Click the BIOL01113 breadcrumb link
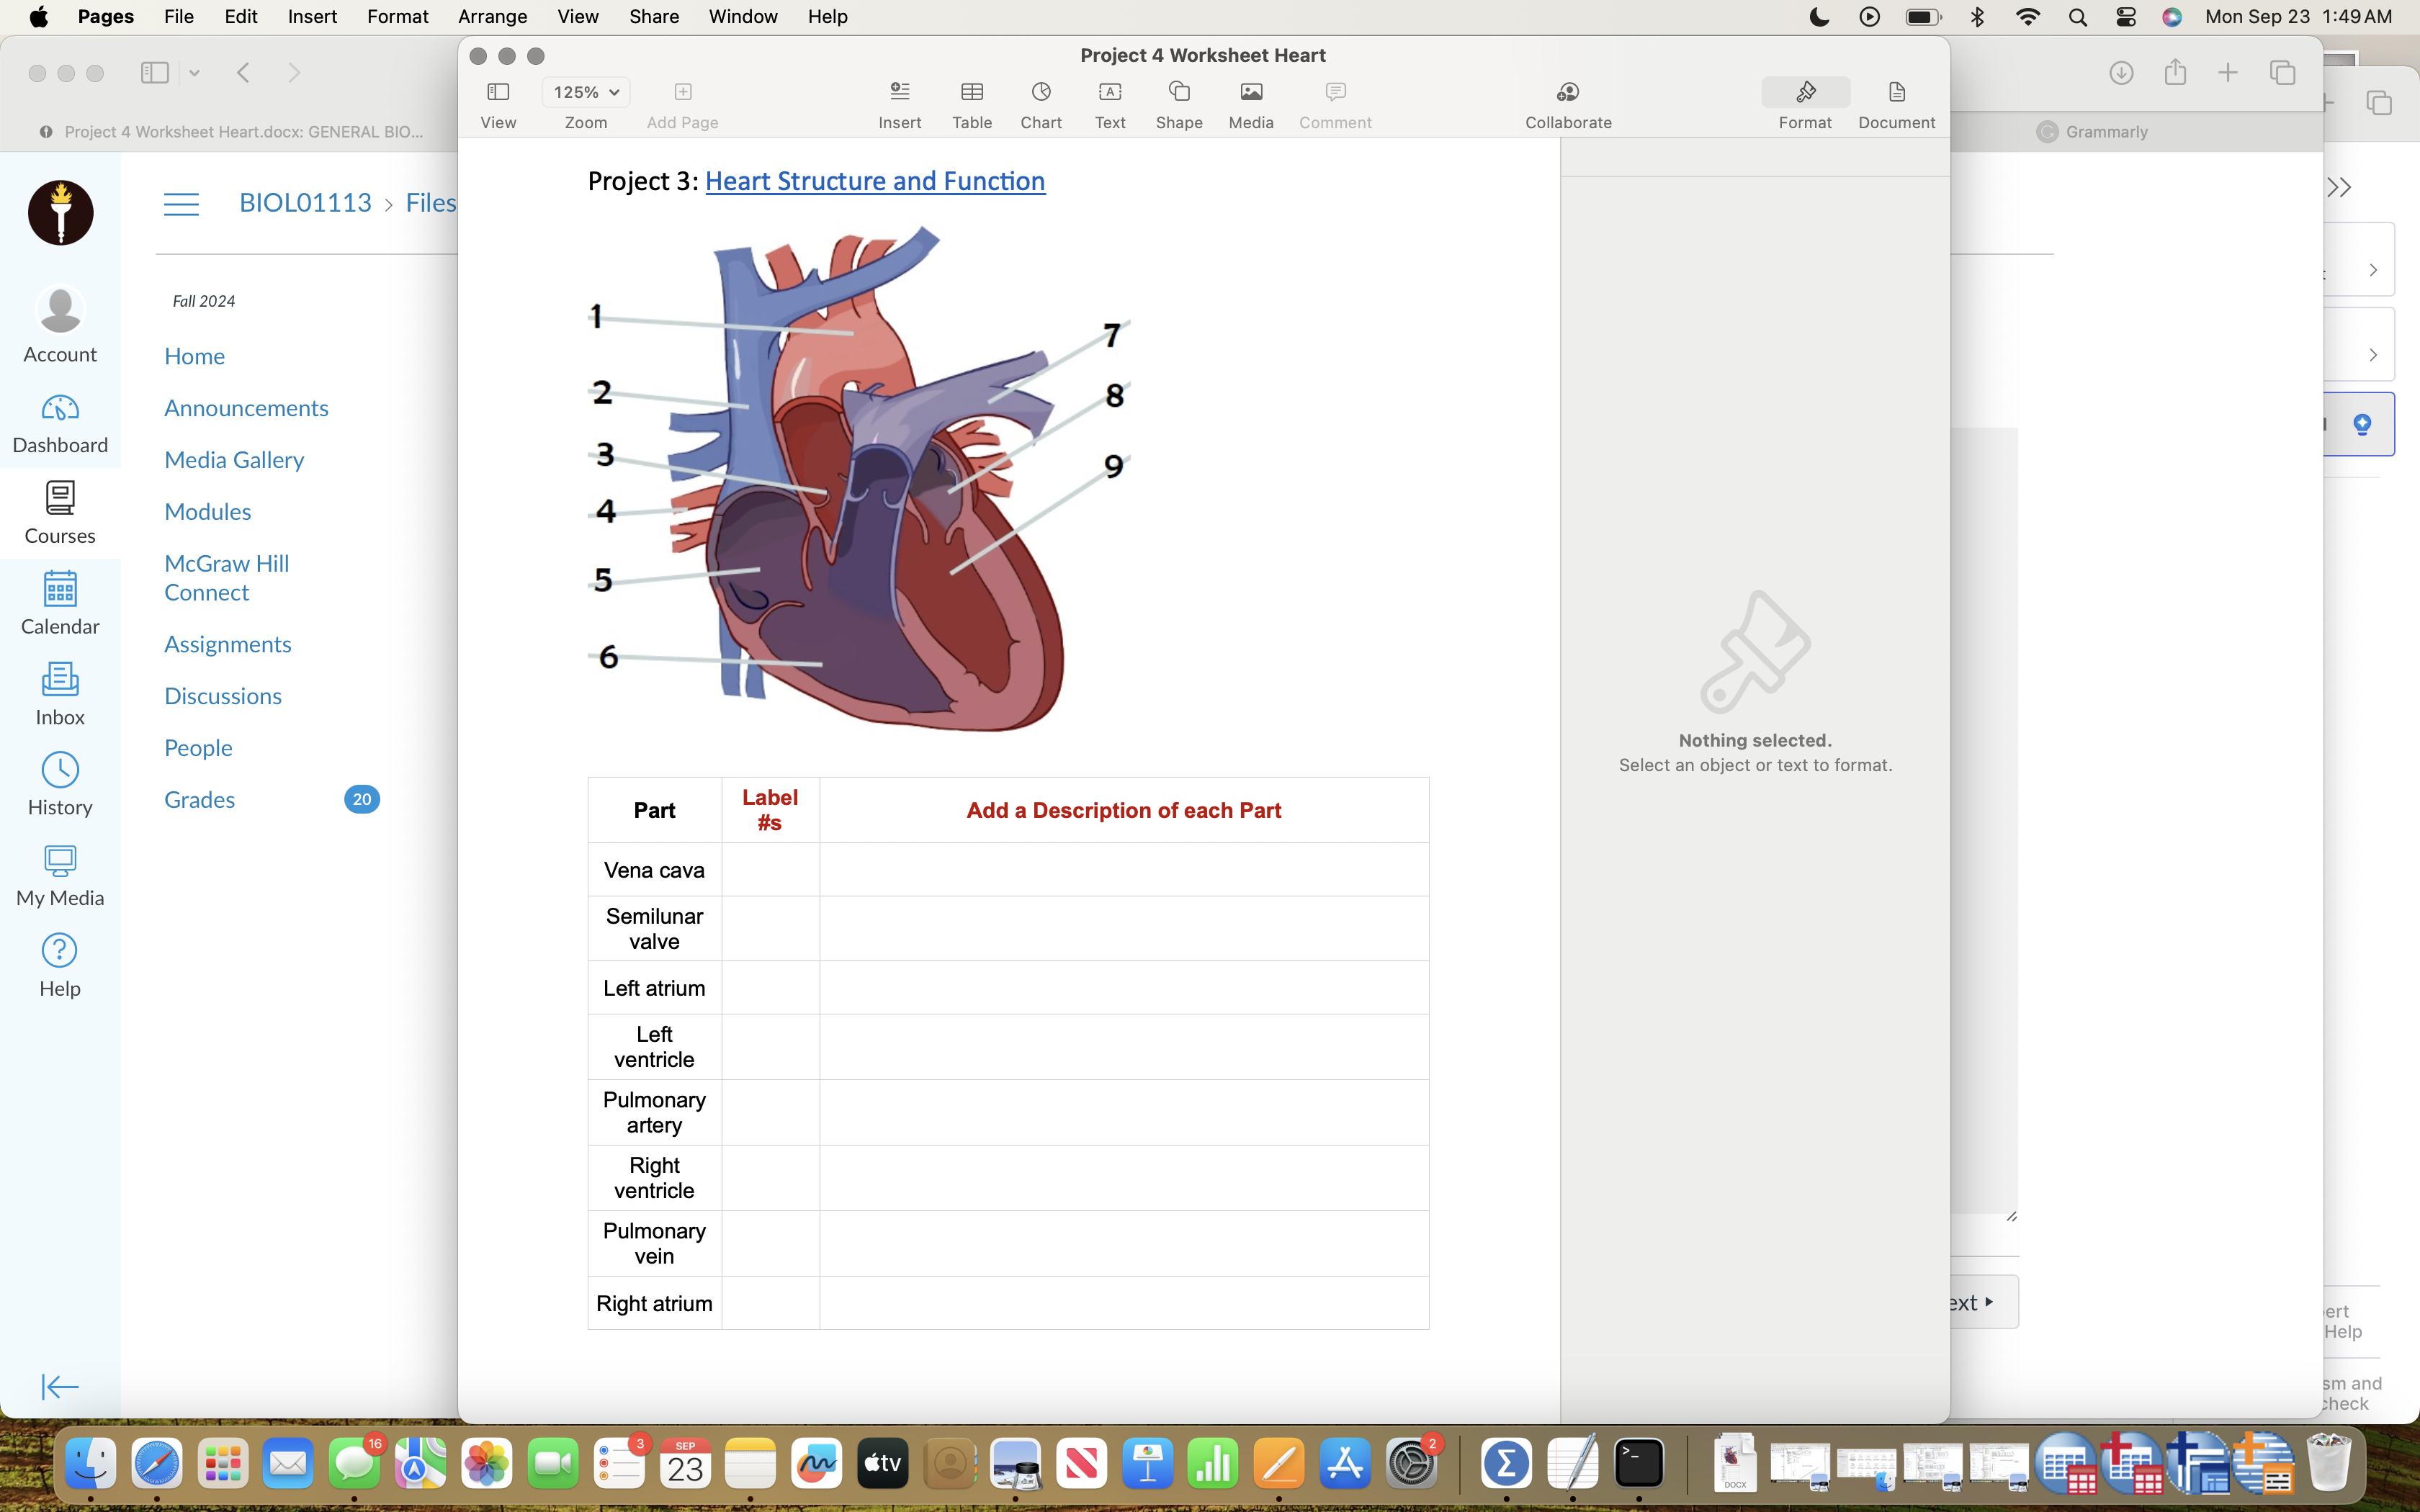The width and height of the screenshot is (2420, 1512). point(305,203)
